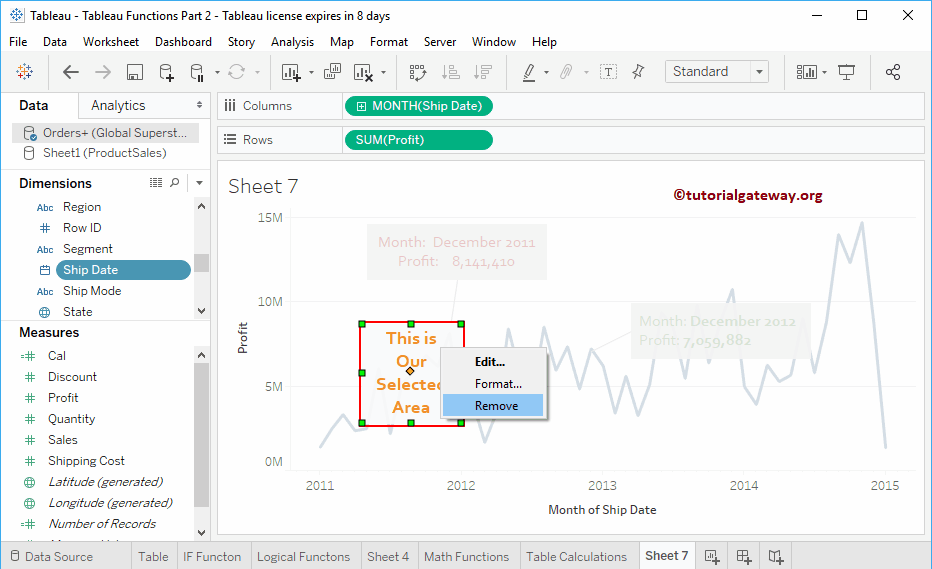Switch to the Math Functions sheet tab

click(x=467, y=557)
